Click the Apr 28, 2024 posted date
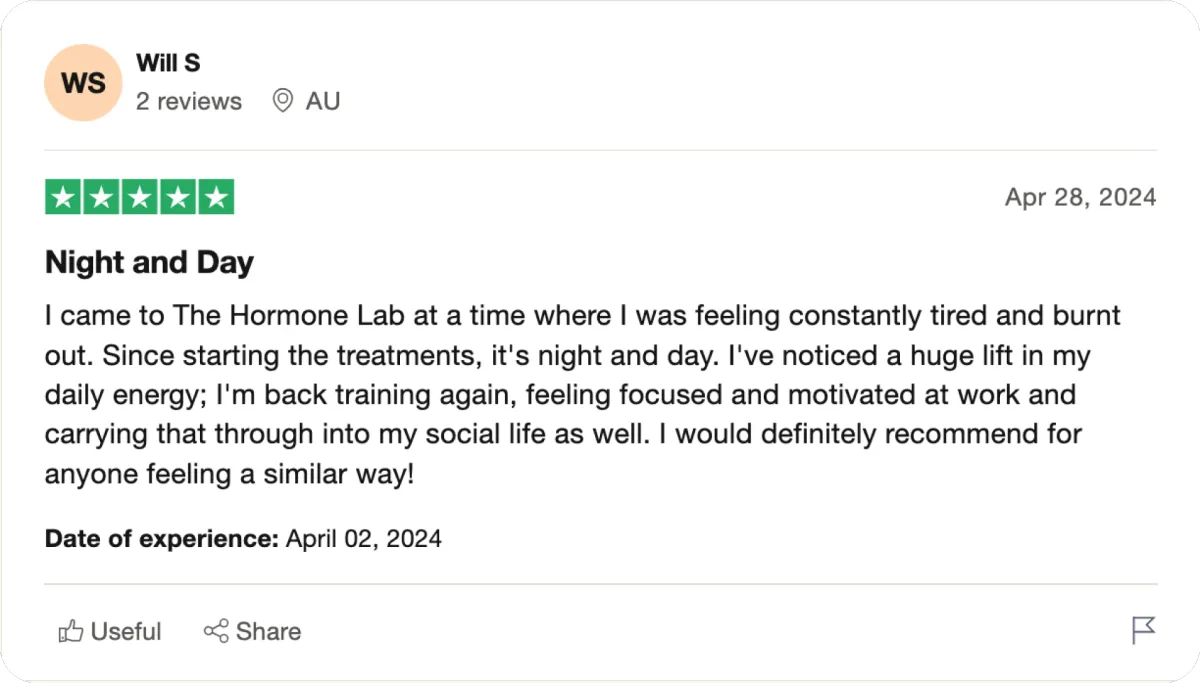Screen dimensions: 1200x683 coord(1080,197)
